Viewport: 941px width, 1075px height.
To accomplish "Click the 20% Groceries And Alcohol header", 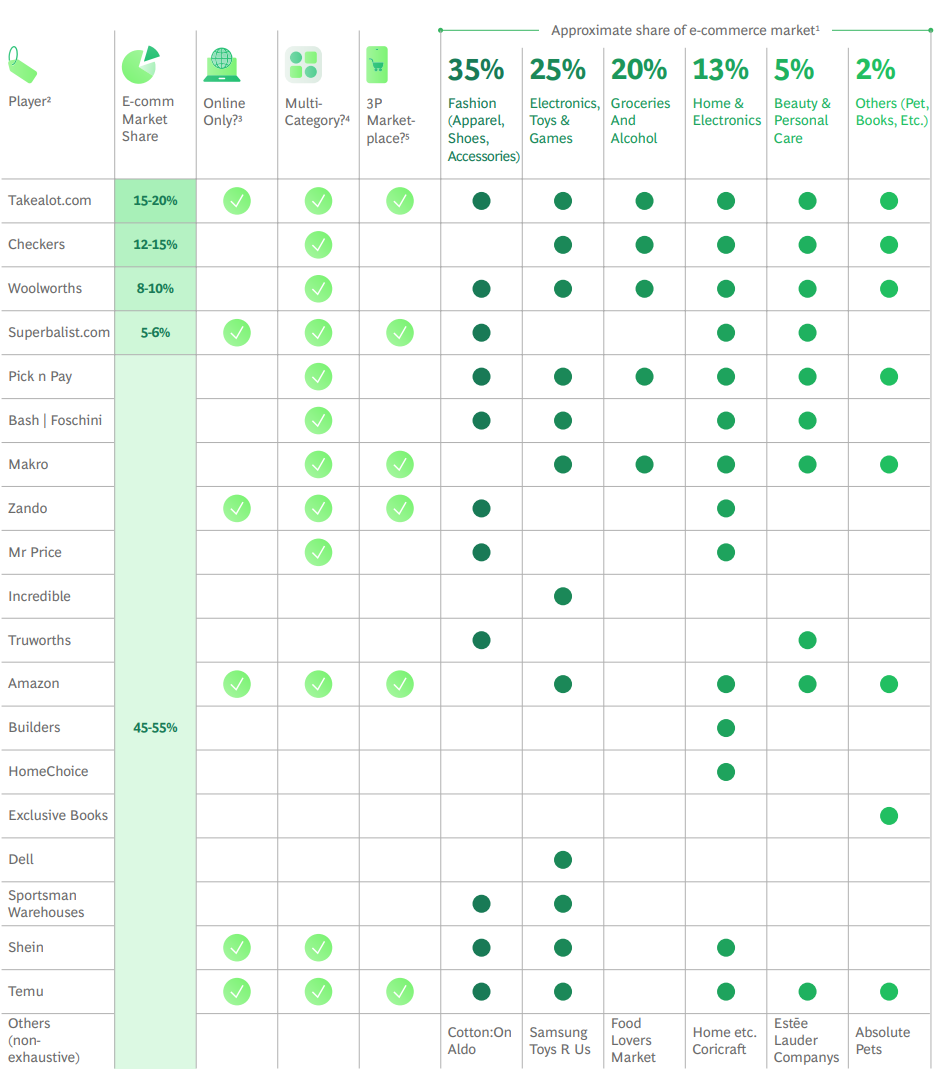I will click(x=639, y=70).
